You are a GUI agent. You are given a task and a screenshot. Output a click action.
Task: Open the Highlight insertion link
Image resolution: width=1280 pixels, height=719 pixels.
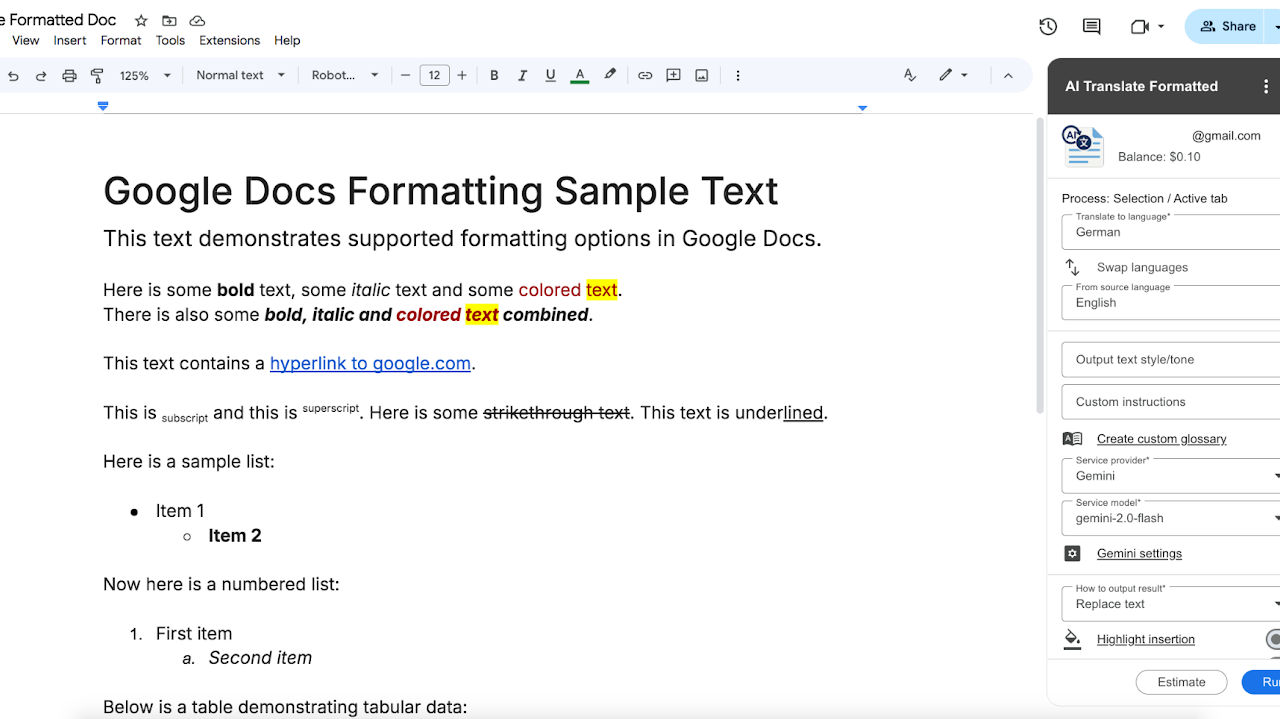[x=1145, y=640]
